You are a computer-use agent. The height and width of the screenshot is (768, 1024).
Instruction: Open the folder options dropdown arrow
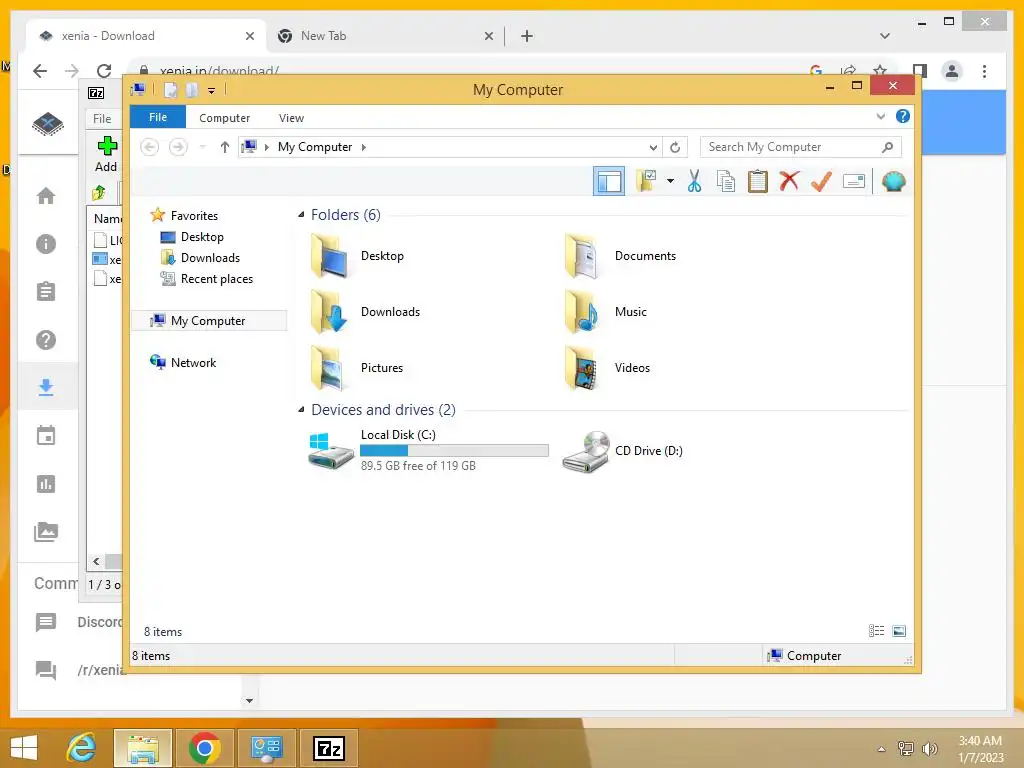point(670,181)
